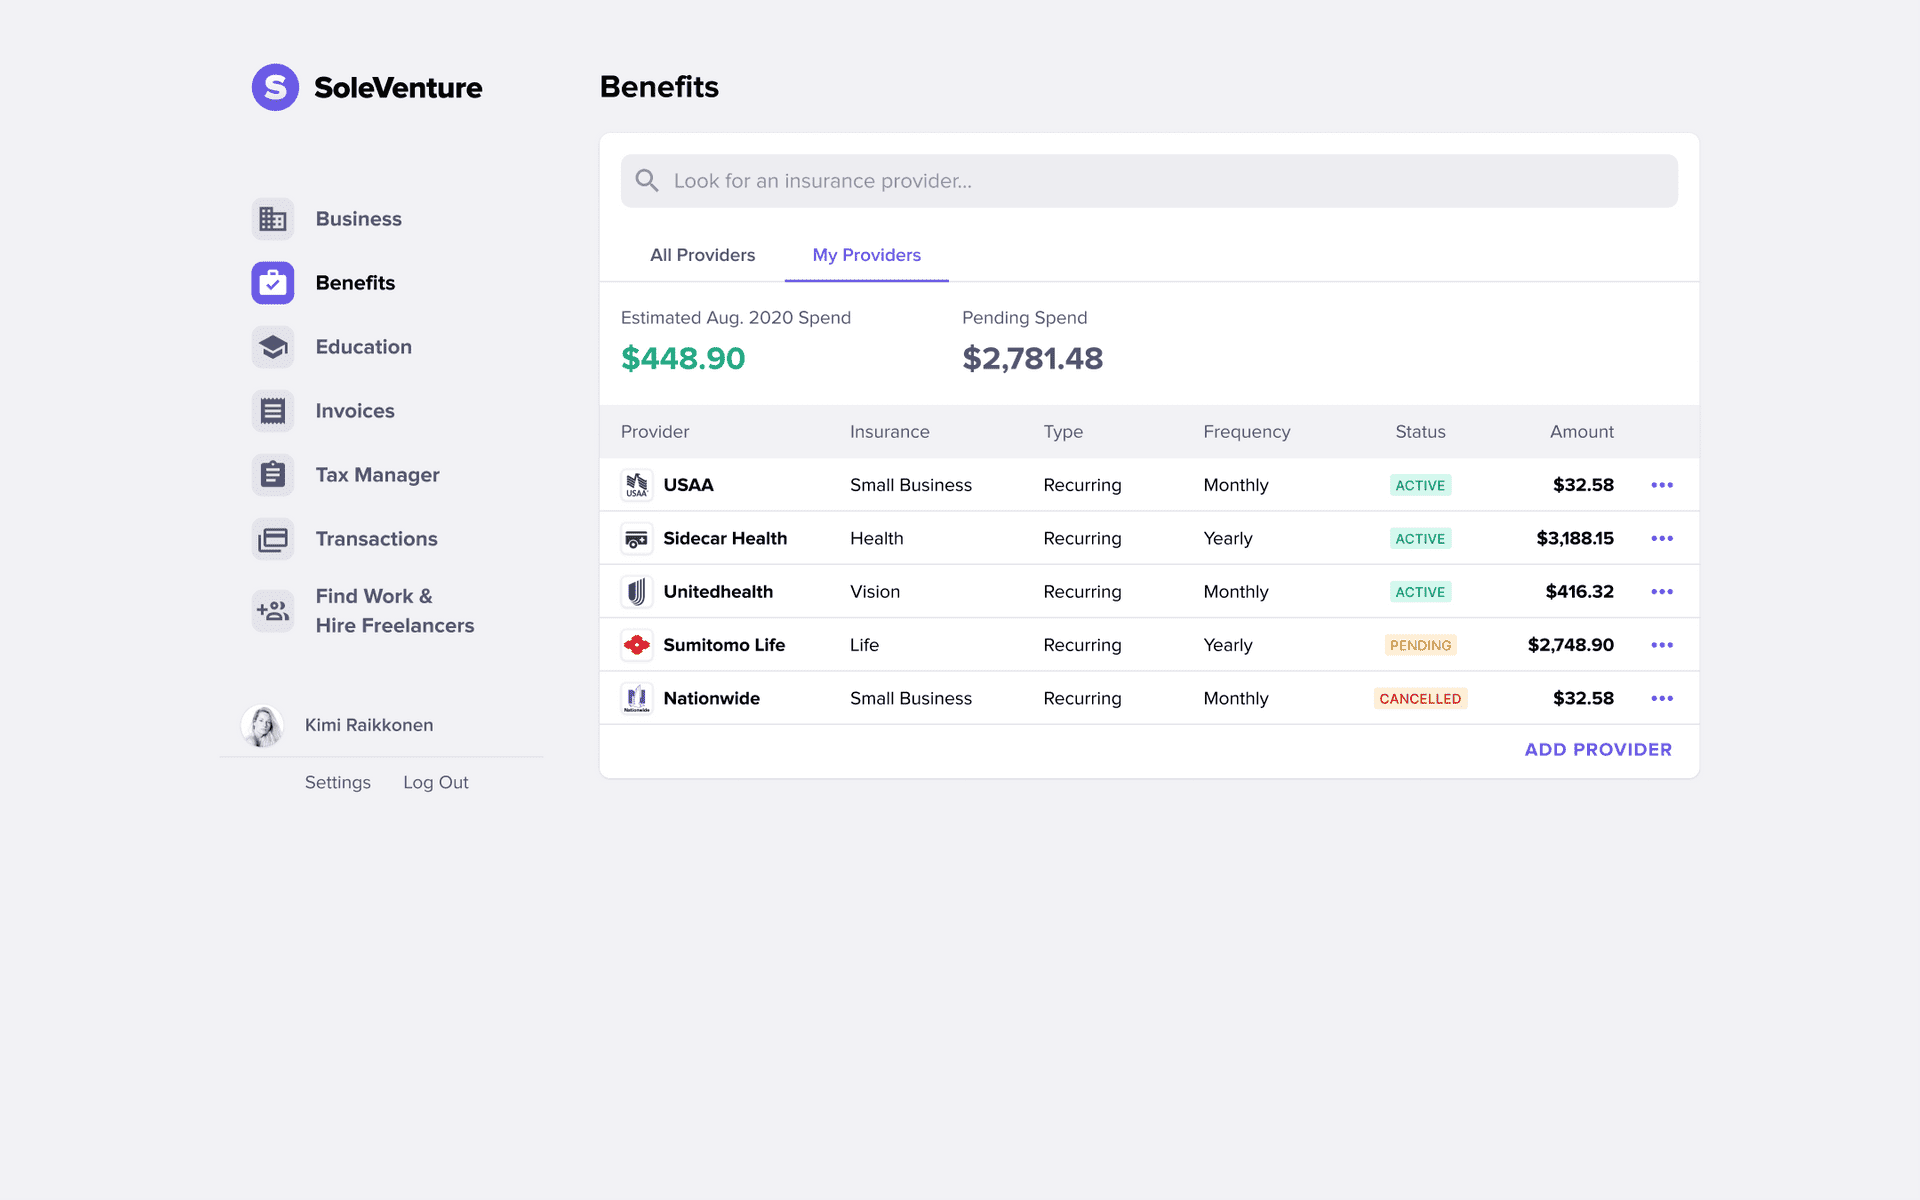This screenshot has height=1200, width=1920.
Task: Click the Business sidebar icon
Action: tap(272, 218)
